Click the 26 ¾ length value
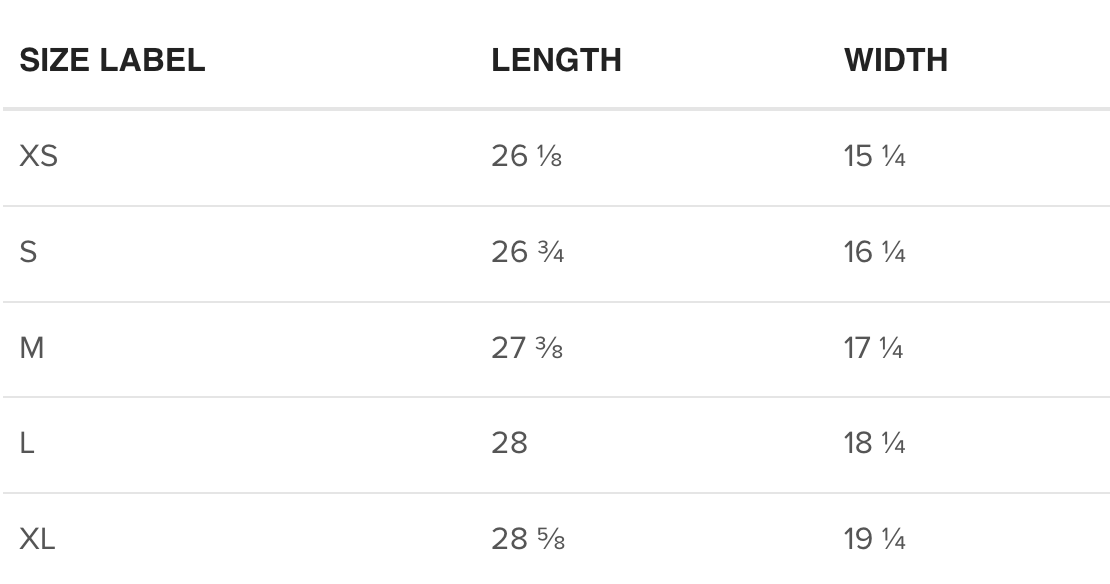Screen dimensions: 1110x584 pos(528,252)
